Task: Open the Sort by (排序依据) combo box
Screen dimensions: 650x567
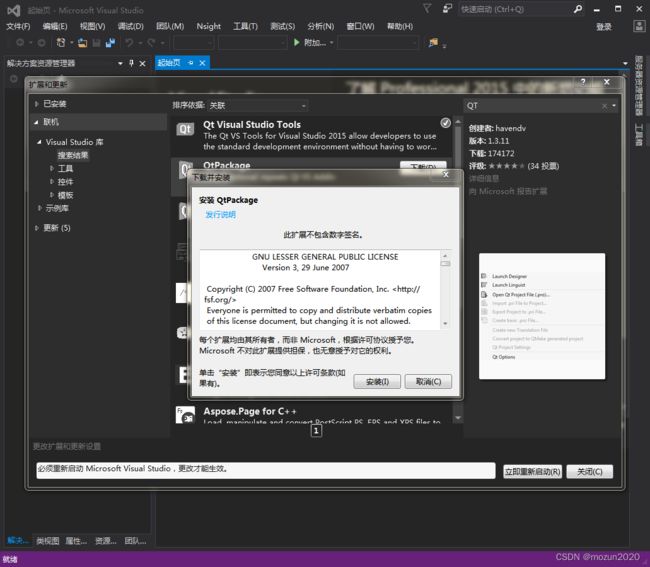Action: coord(257,106)
